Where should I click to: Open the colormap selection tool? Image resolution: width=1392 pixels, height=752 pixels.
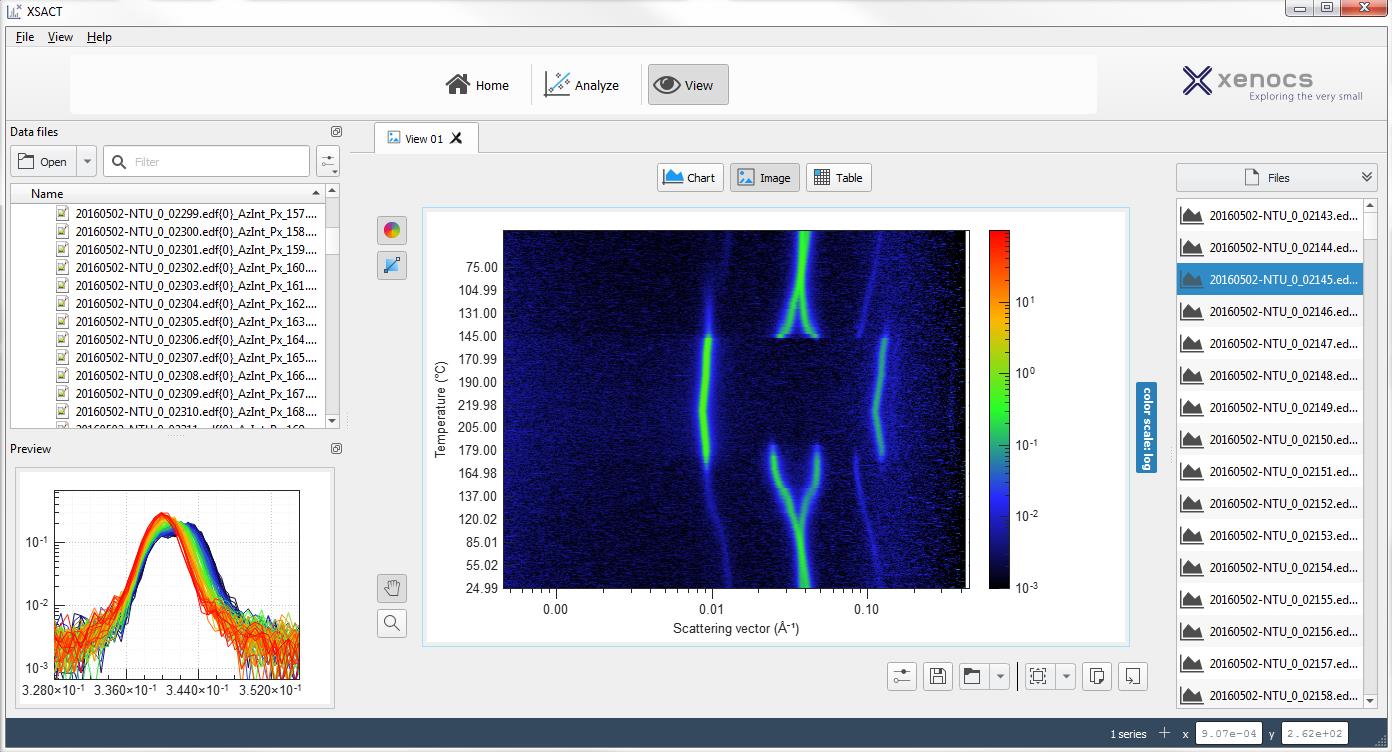391,230
